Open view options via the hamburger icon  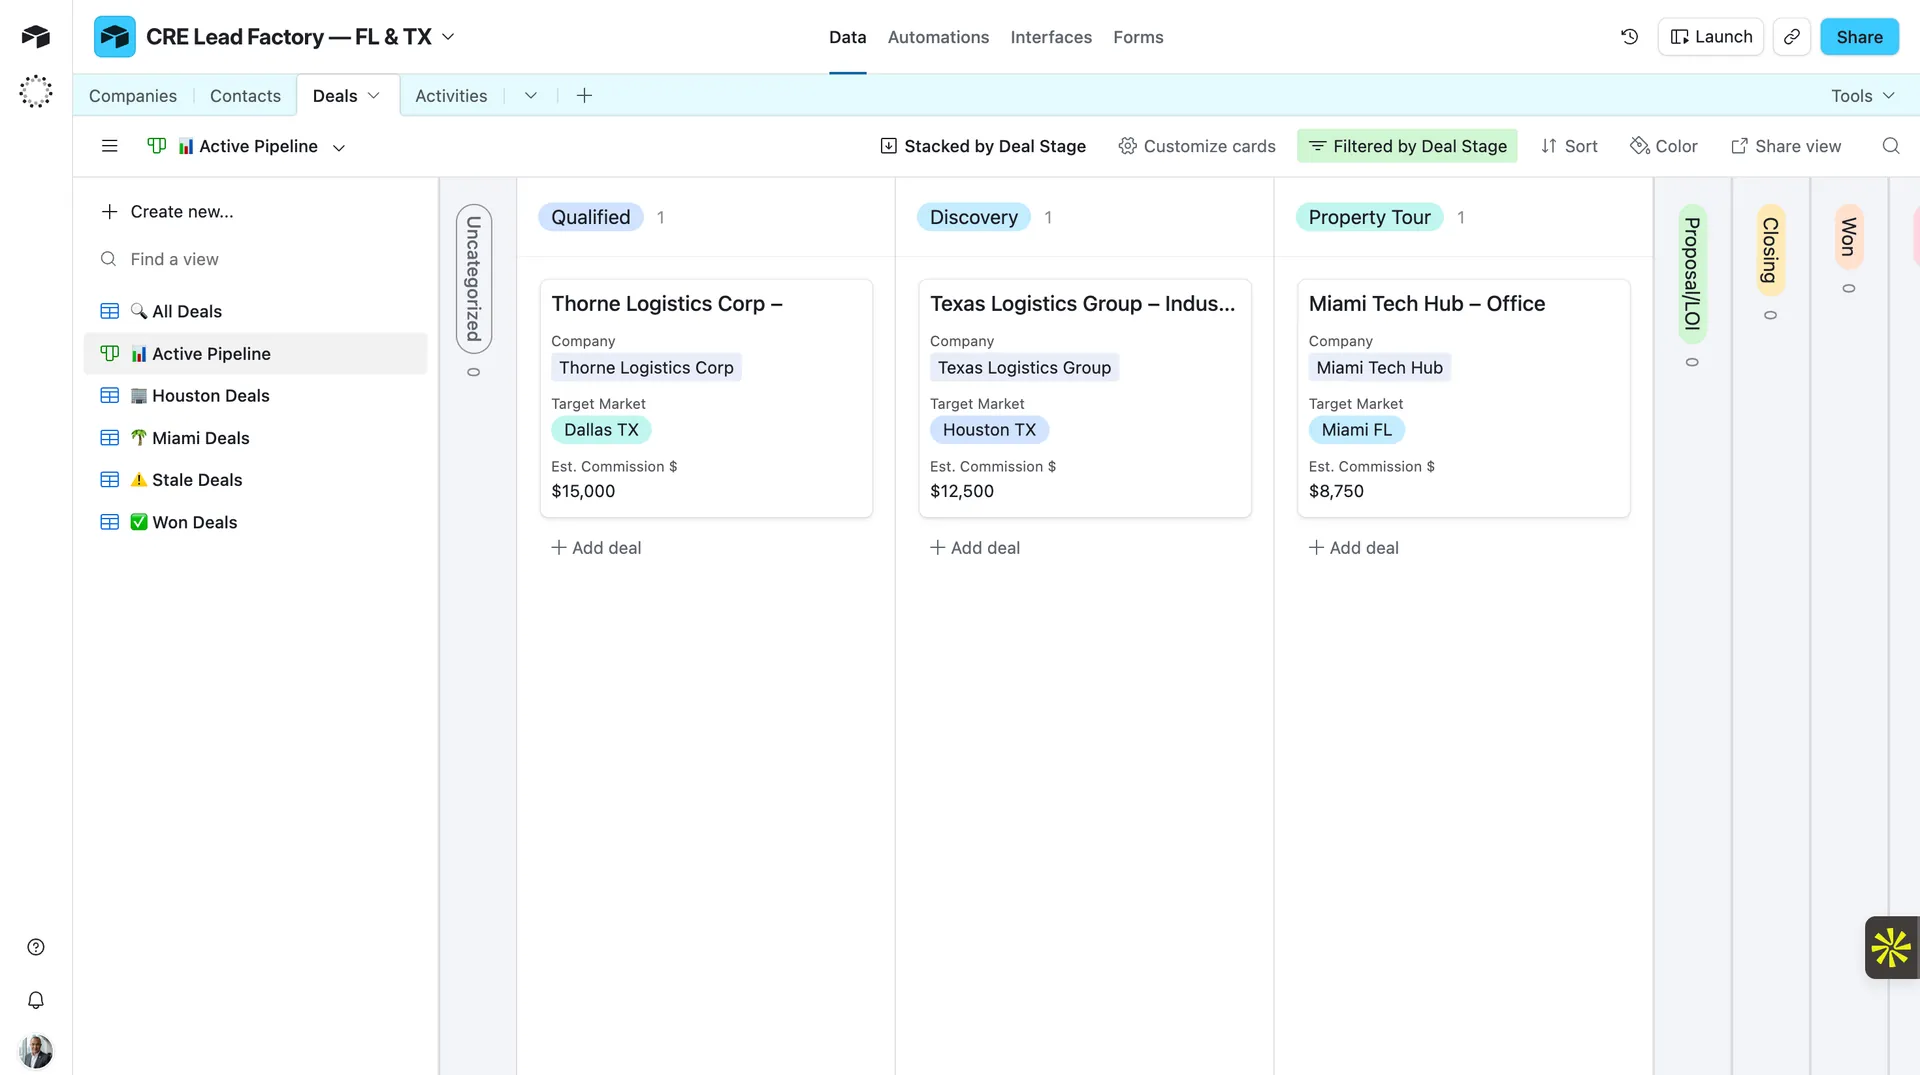click(x=109, y=145)
